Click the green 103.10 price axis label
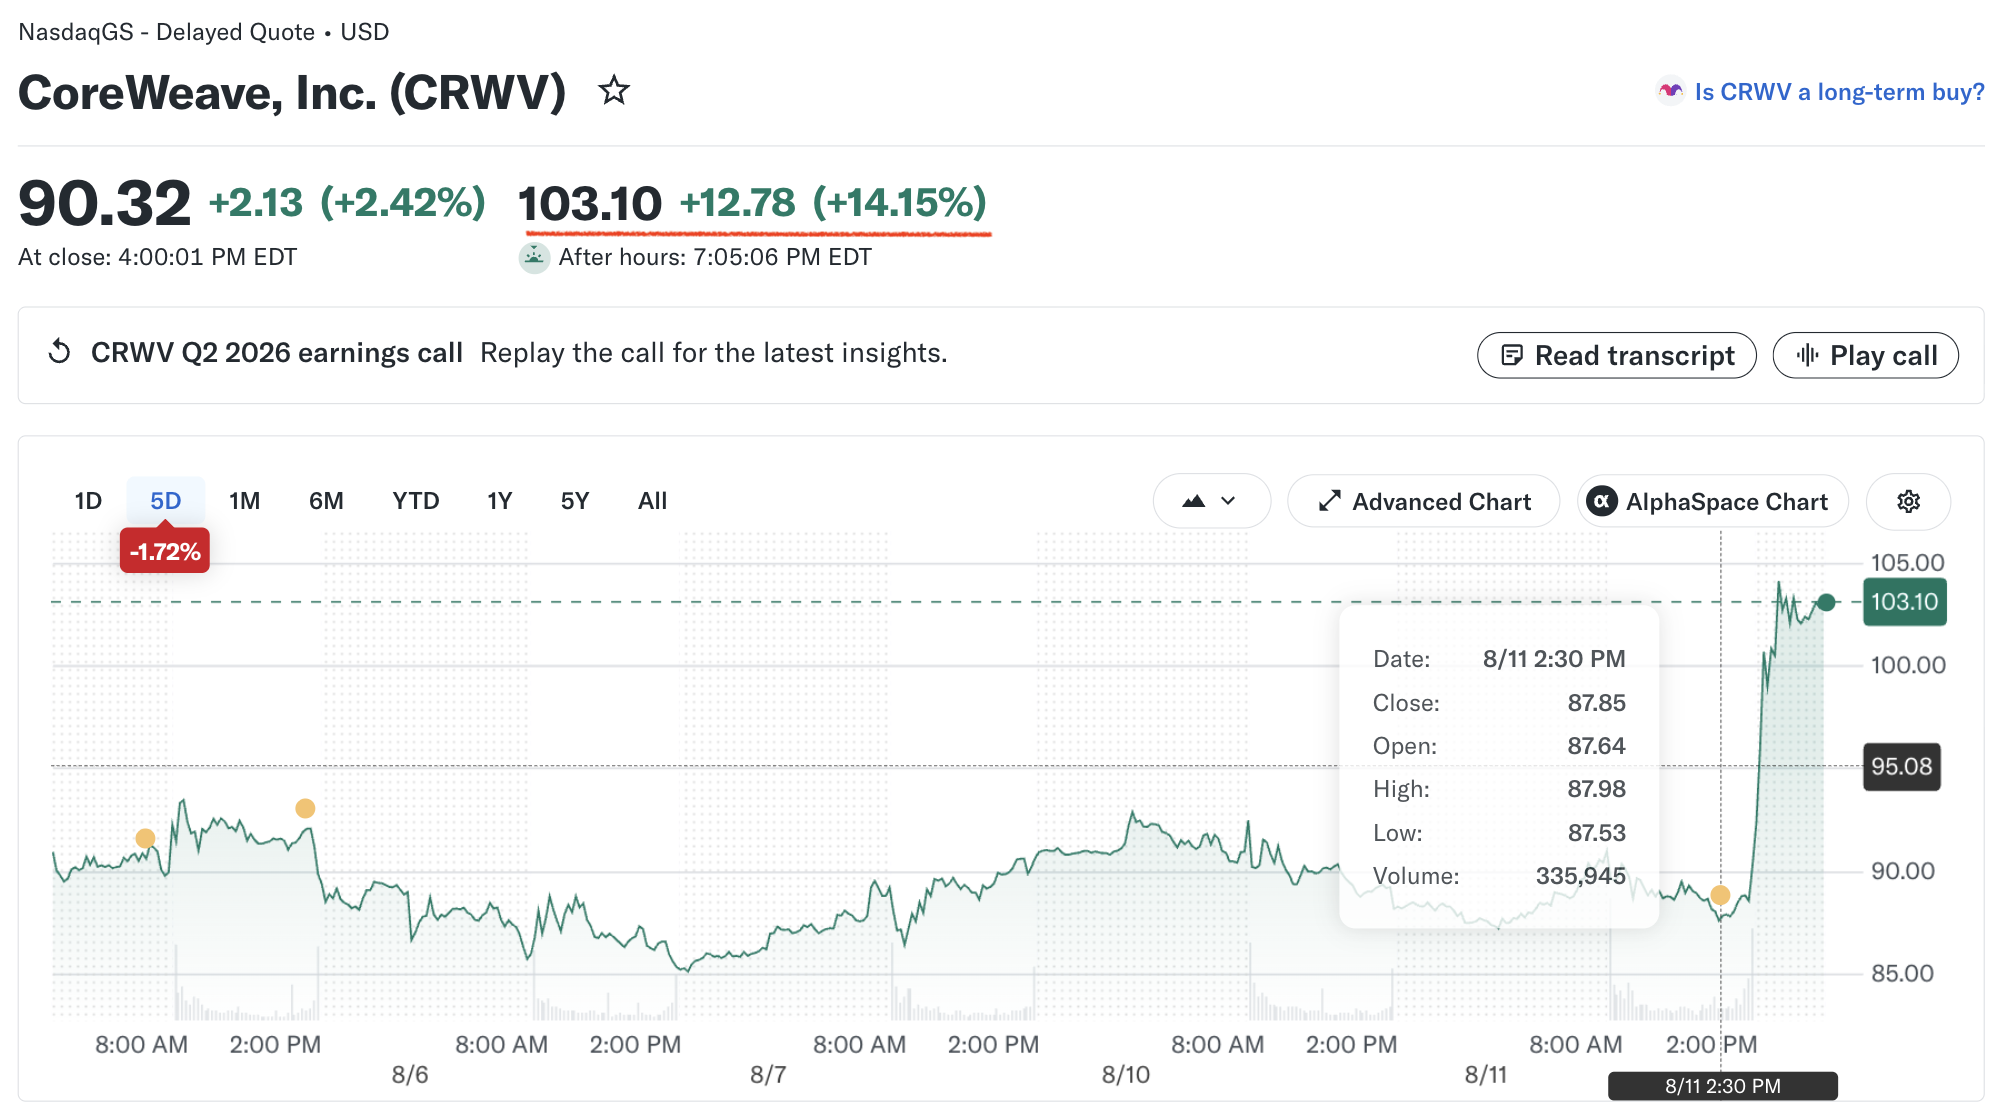This screenshot has width=2004, height=1115. point(1904,602)
